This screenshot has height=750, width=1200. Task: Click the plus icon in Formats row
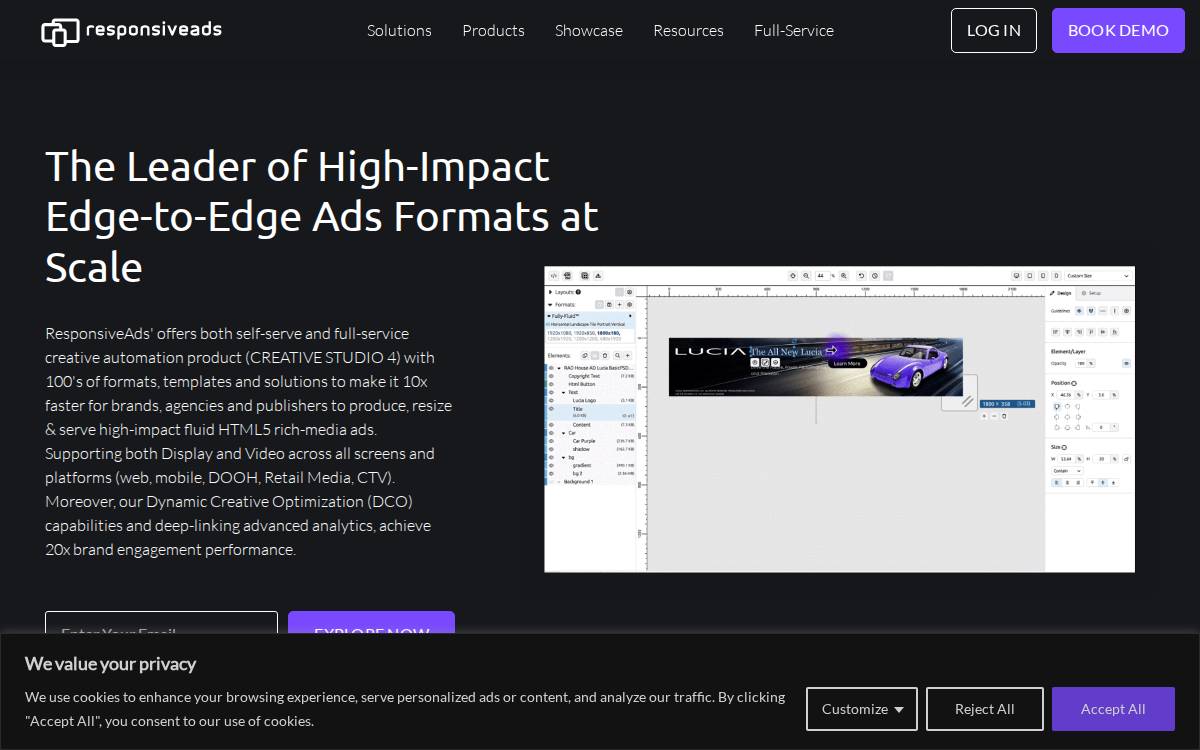pyautogui.click(x=619, y=304)
